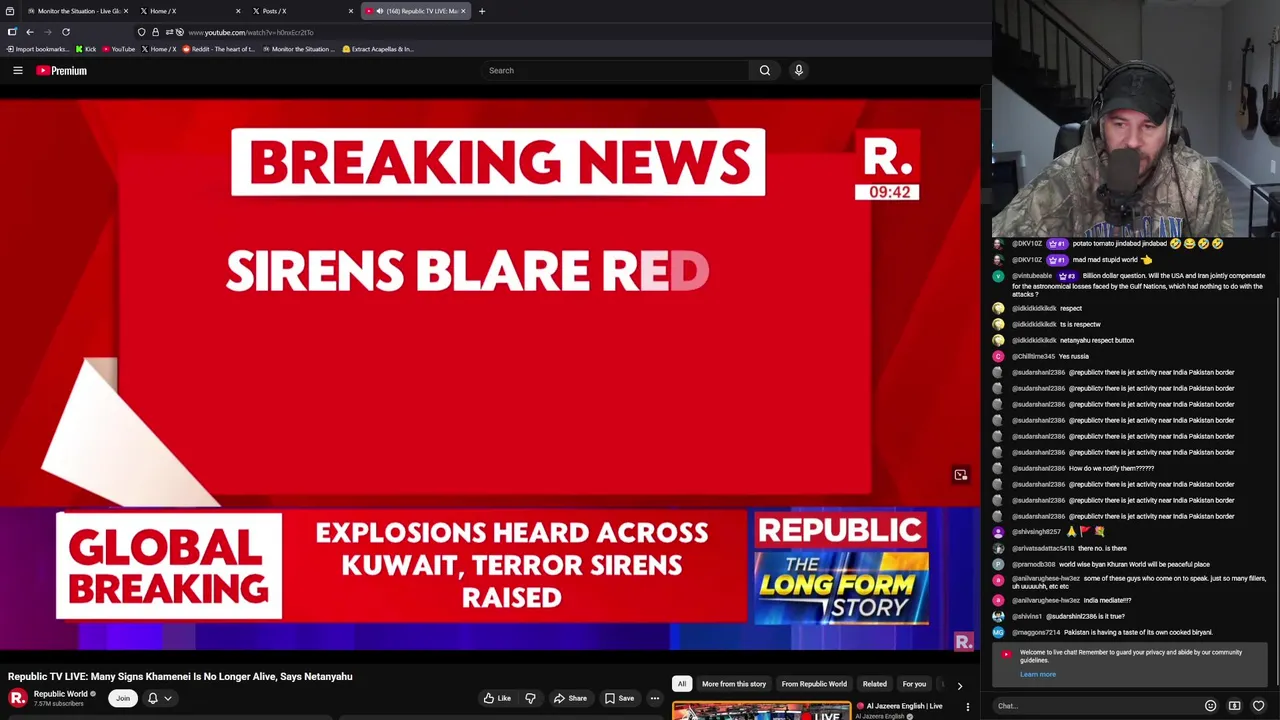This screenshot has height=720, width=1280.
Task: Click the Republic World channel avatar
Action: click(x=17, y=698)
